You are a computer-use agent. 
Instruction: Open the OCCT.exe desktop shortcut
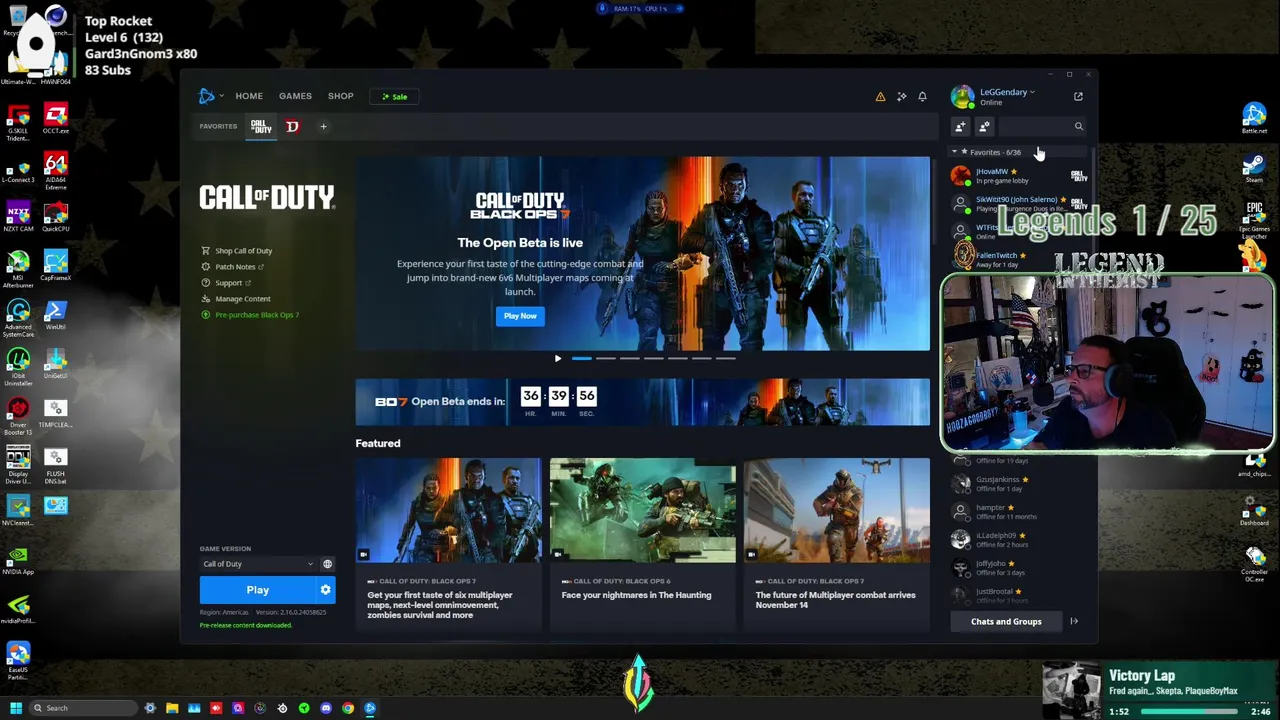pos(56,118)
